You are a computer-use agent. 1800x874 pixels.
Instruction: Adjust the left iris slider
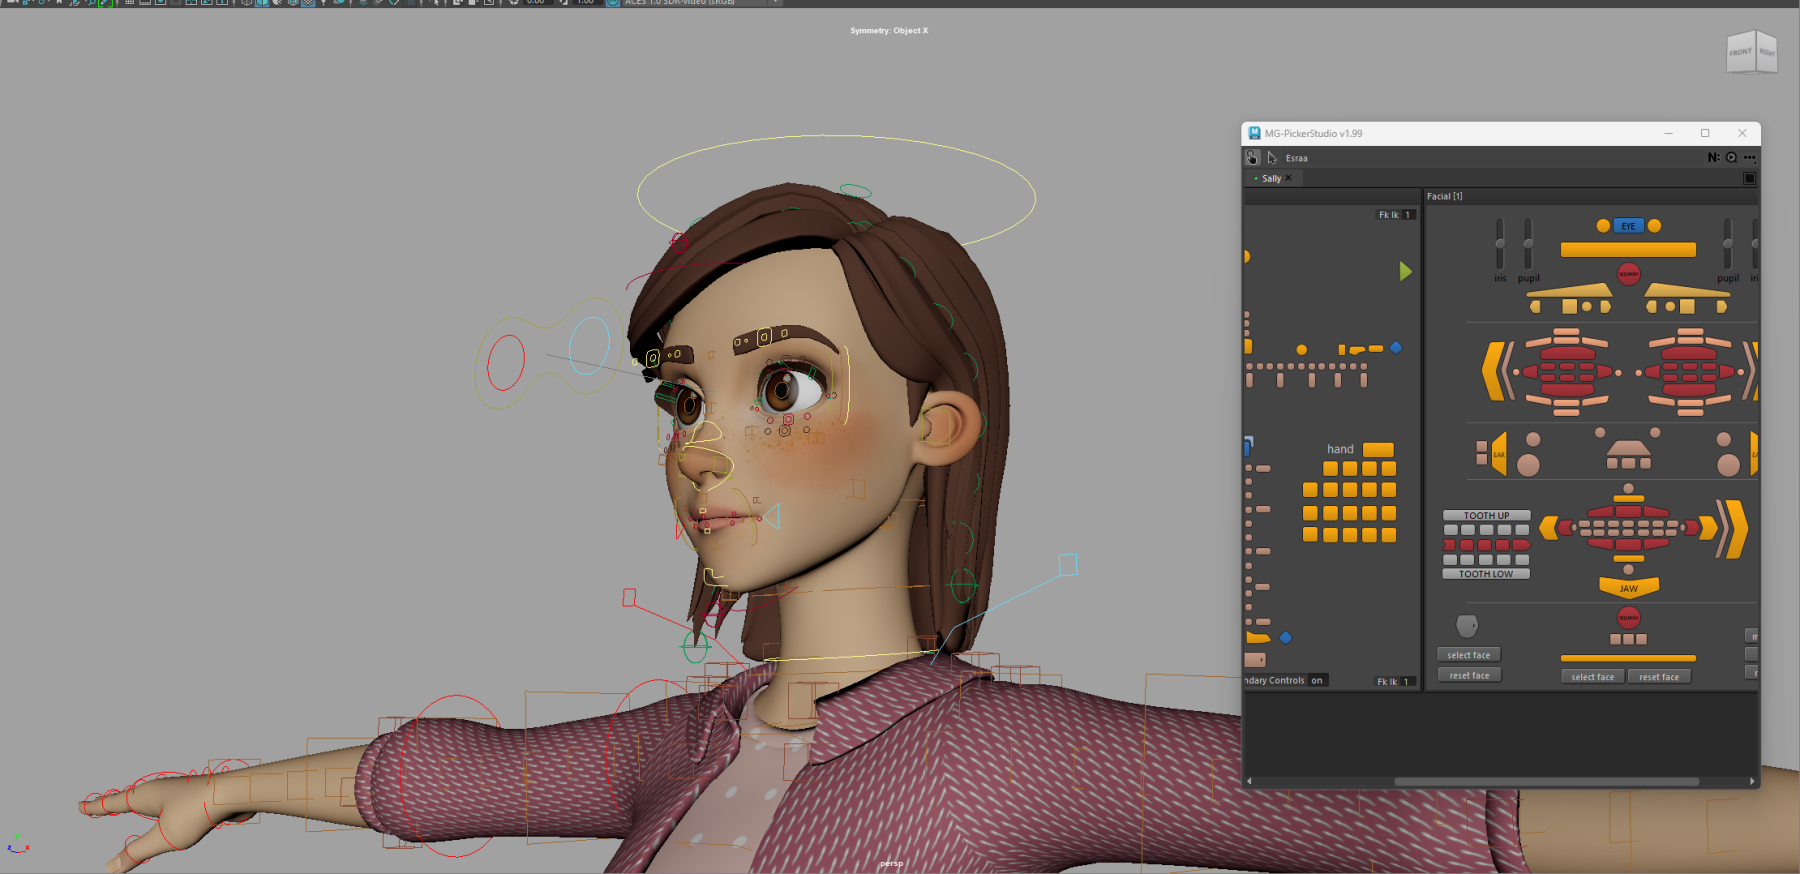click(1500, 243)
